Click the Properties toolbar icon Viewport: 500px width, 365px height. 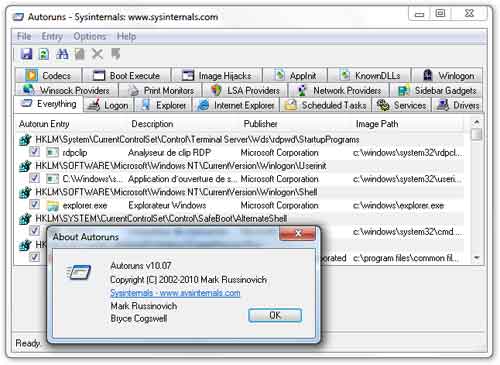(80, 54)
